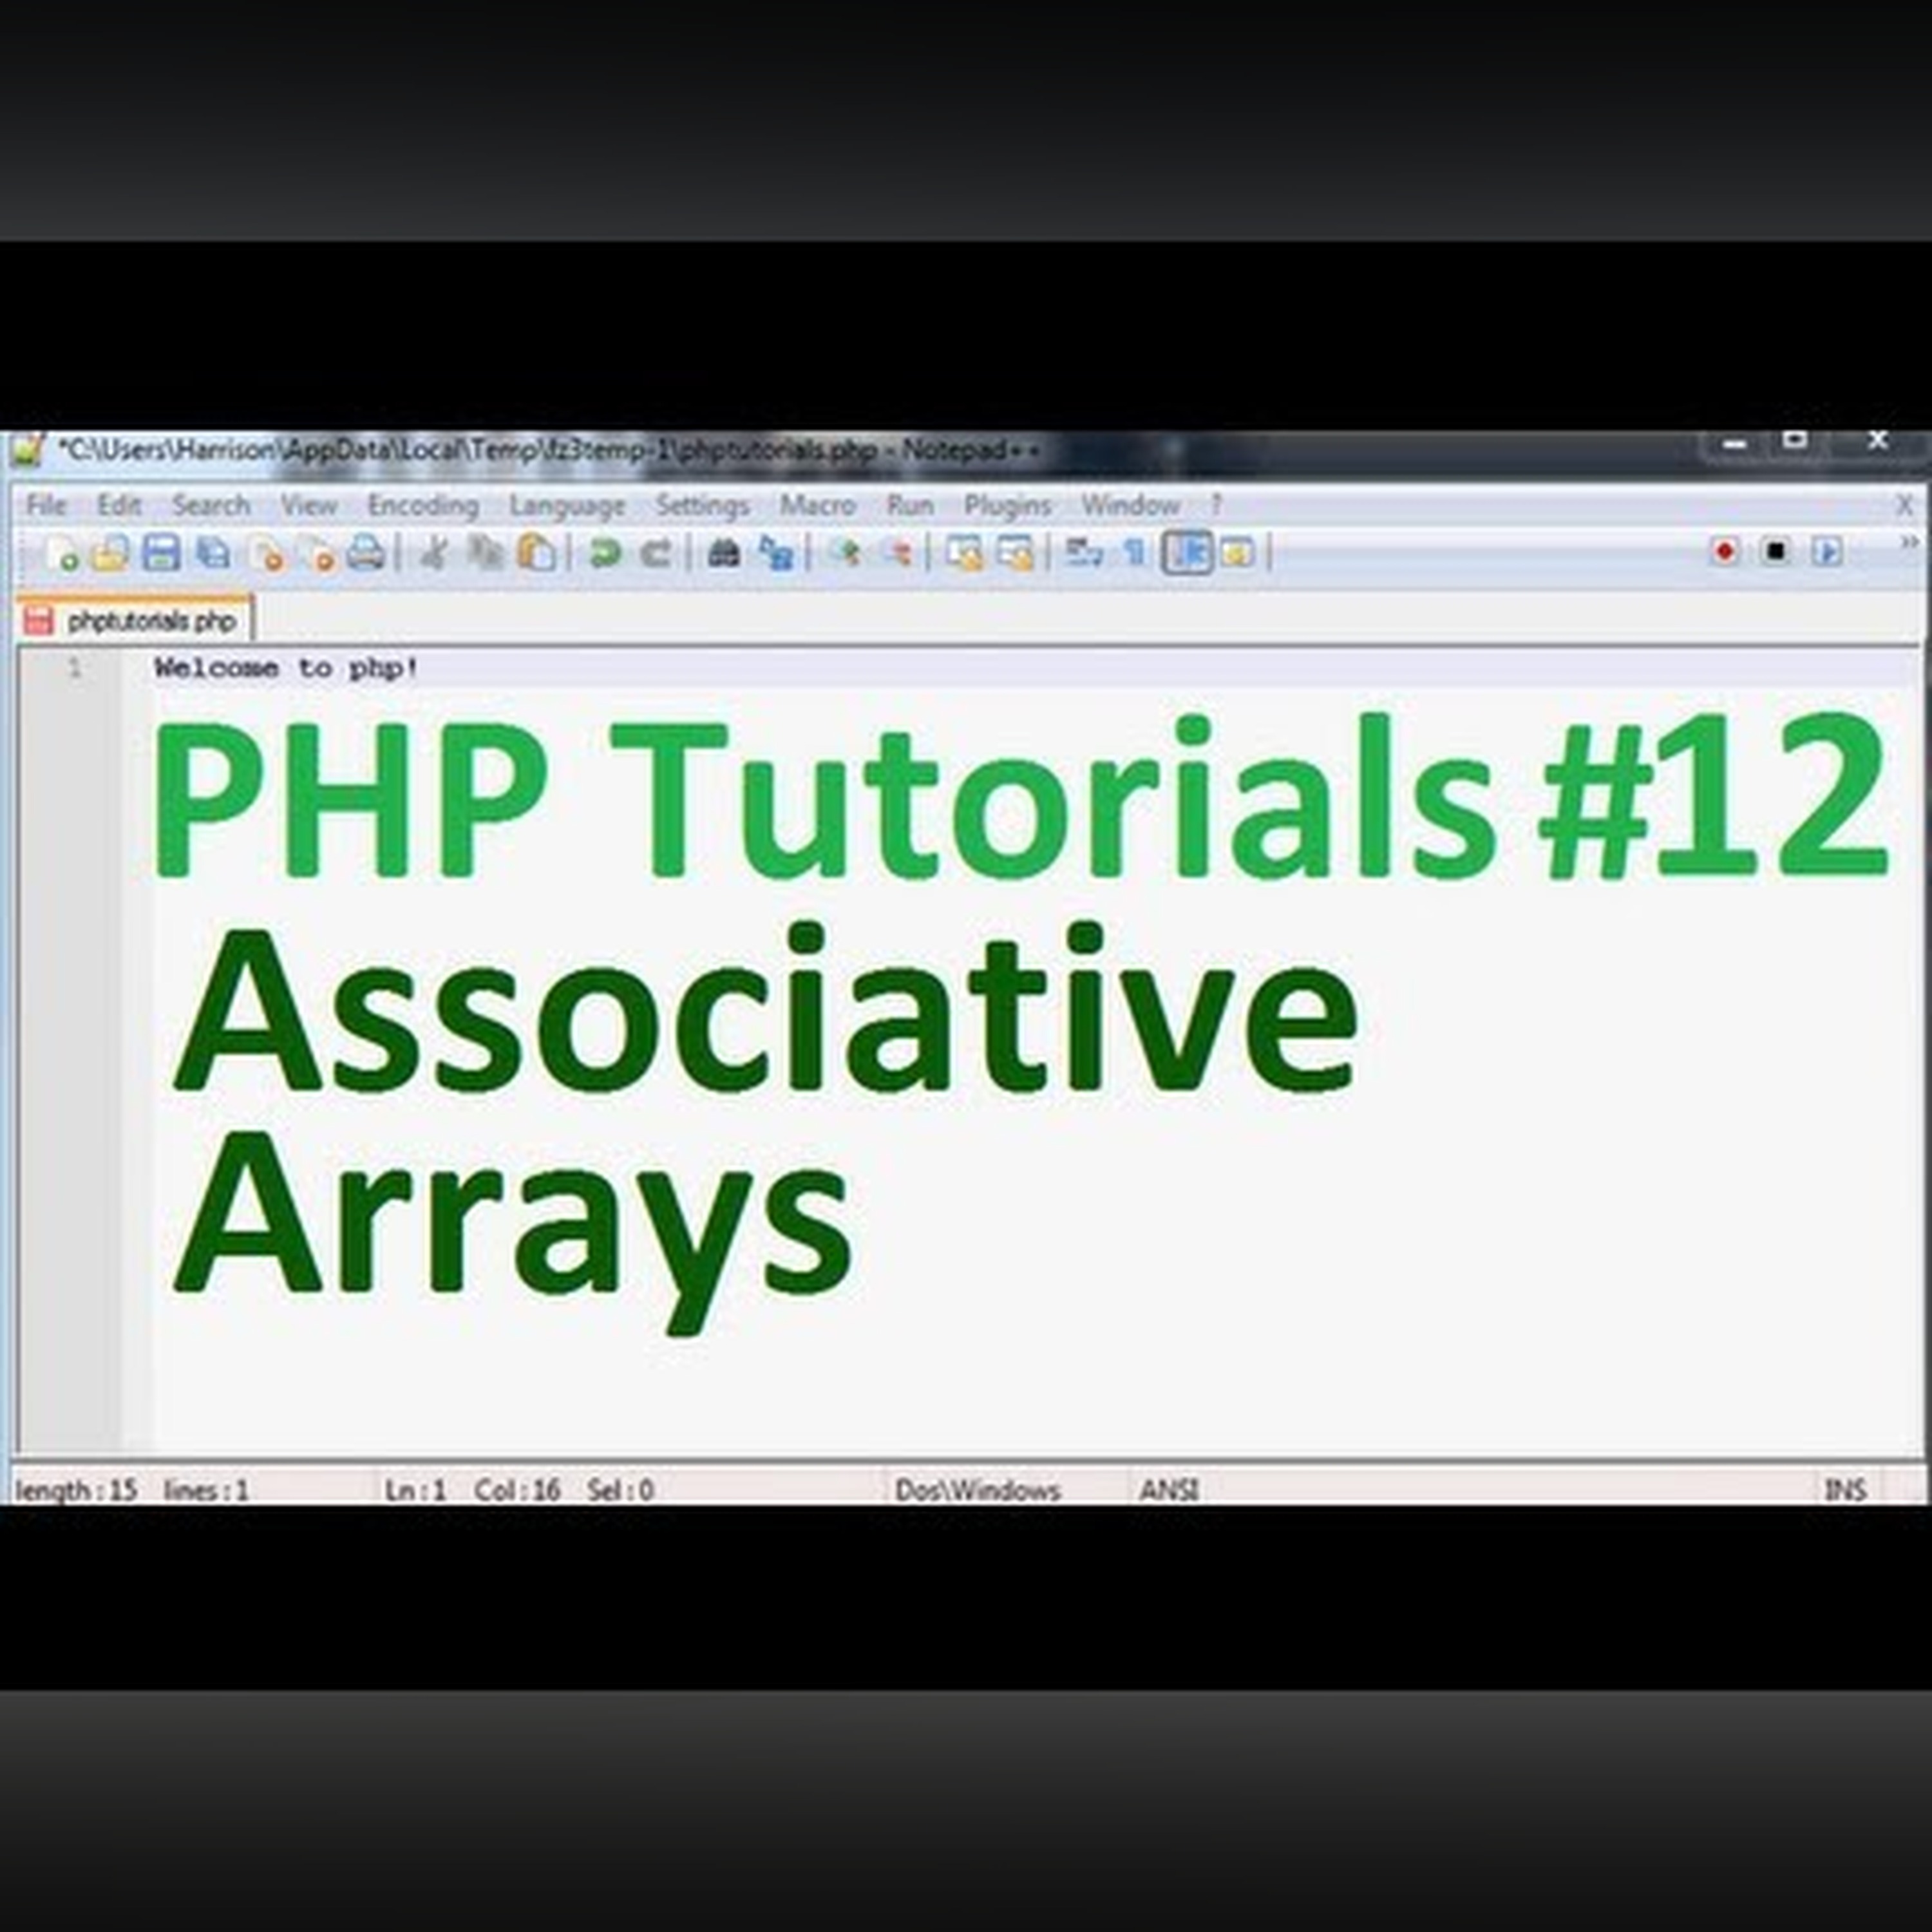Viewport: 1932px width, 1932px height.
Task: Open the Settings menu
Action: [702, 505]
